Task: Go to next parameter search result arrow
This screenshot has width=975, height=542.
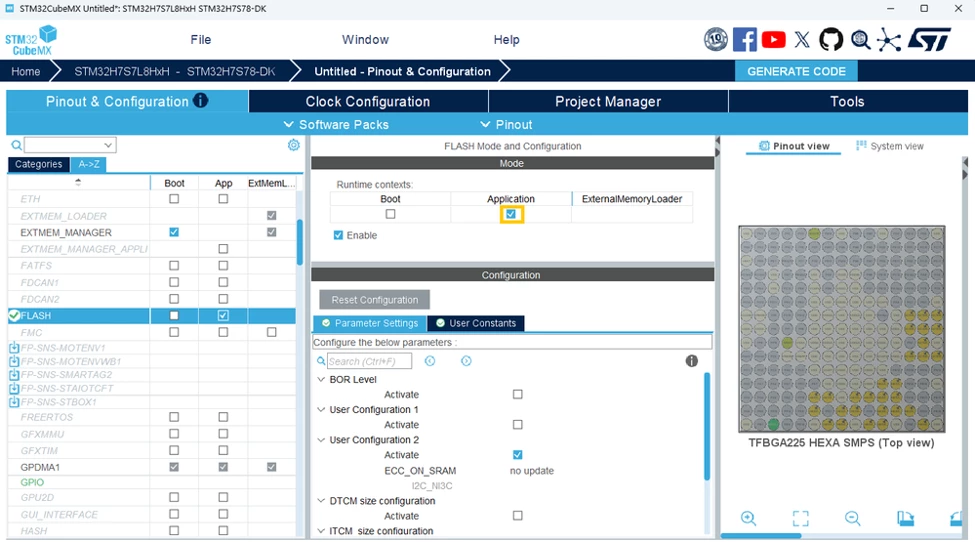Action: coord(466,361)
